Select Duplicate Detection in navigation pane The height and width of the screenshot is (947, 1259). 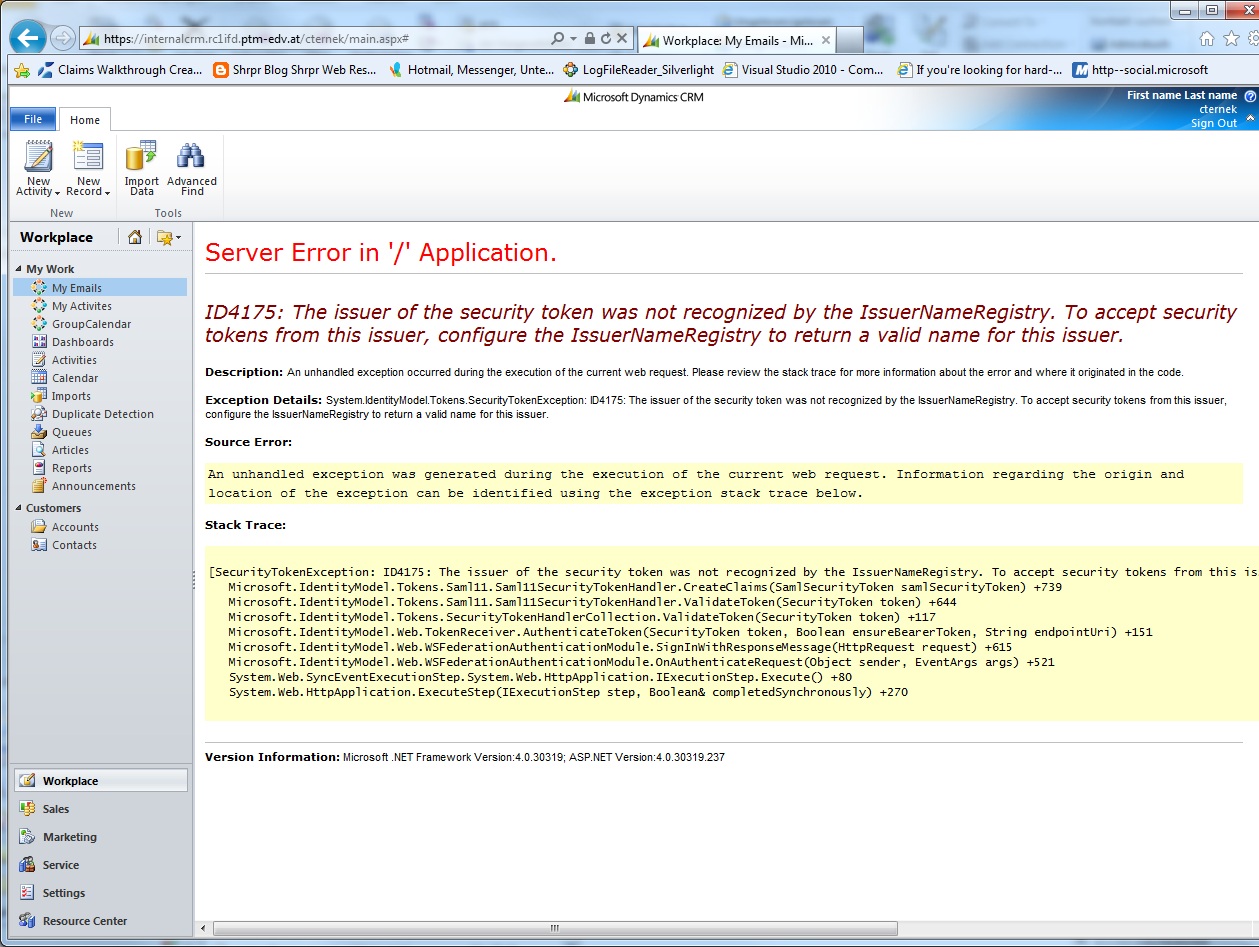coord(103,414)
